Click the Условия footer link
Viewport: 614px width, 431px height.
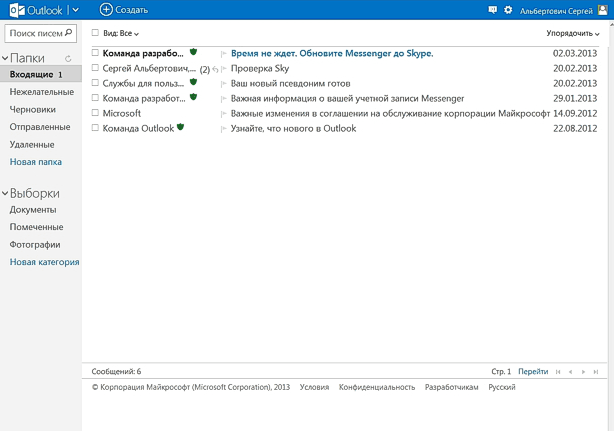pyautogui.click(x=314, y=387)
